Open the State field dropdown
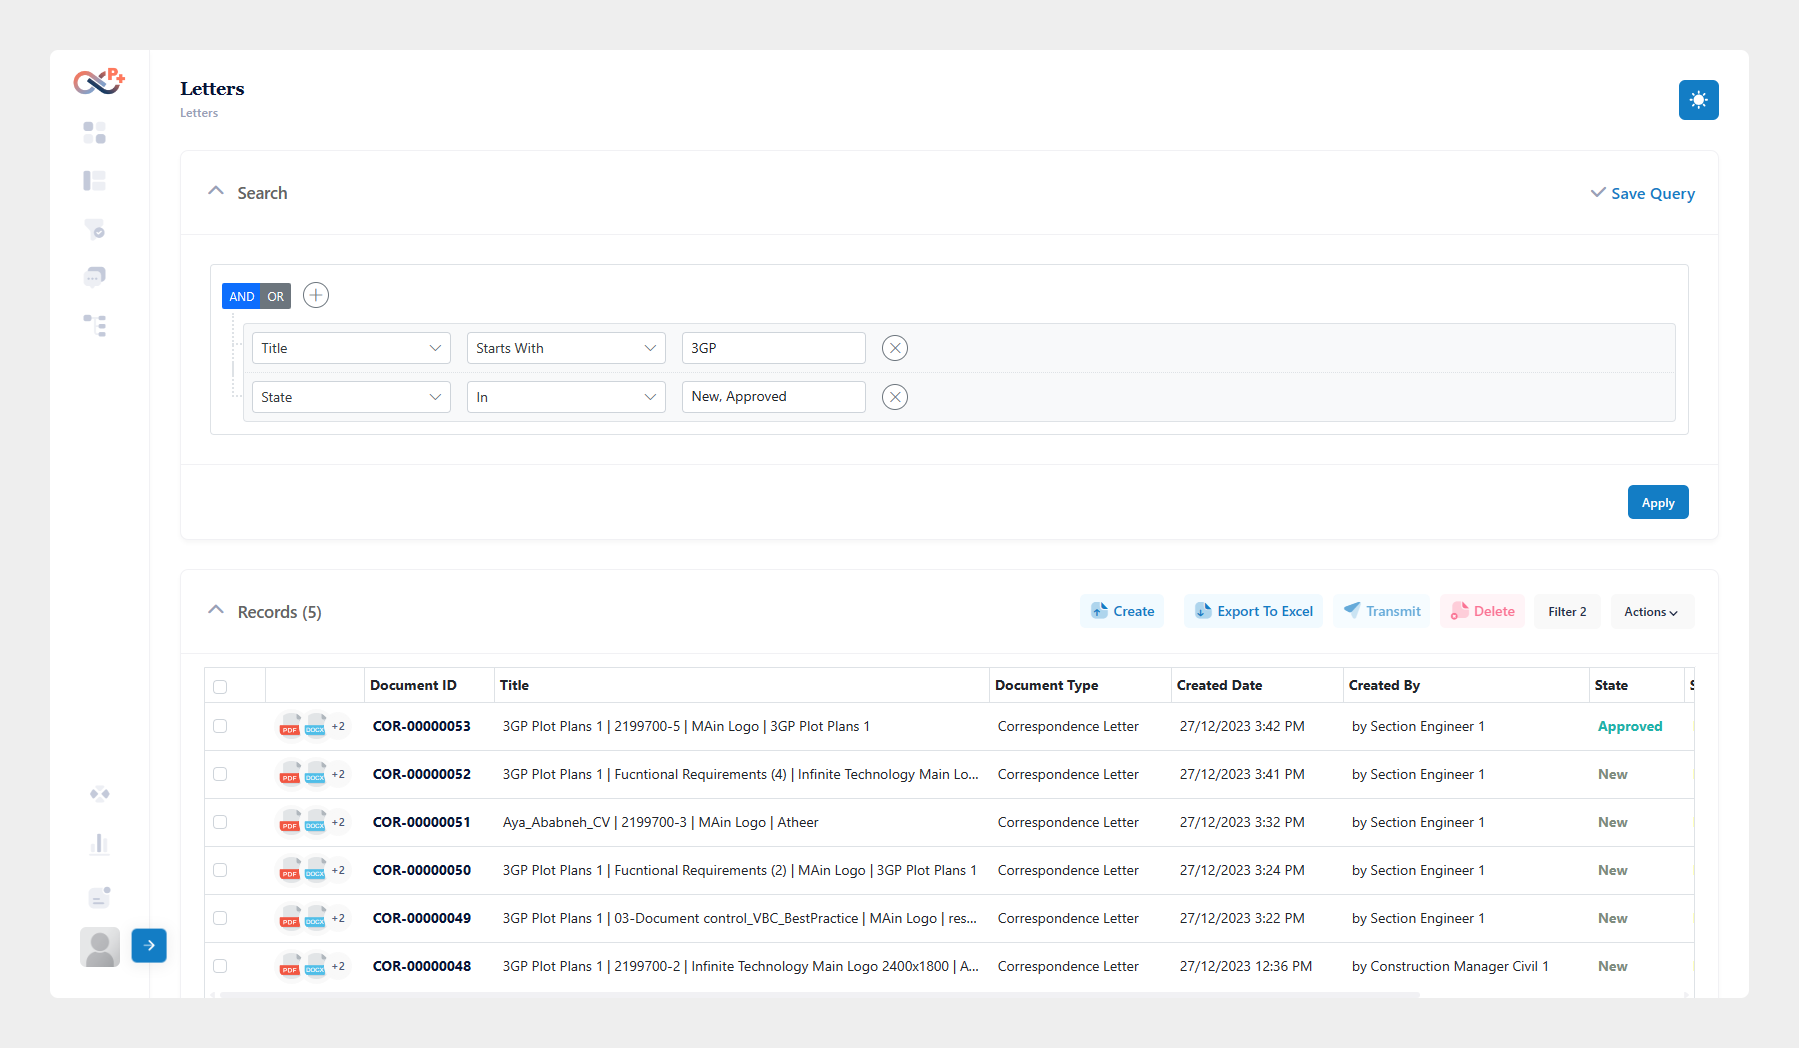 [351, 397]
